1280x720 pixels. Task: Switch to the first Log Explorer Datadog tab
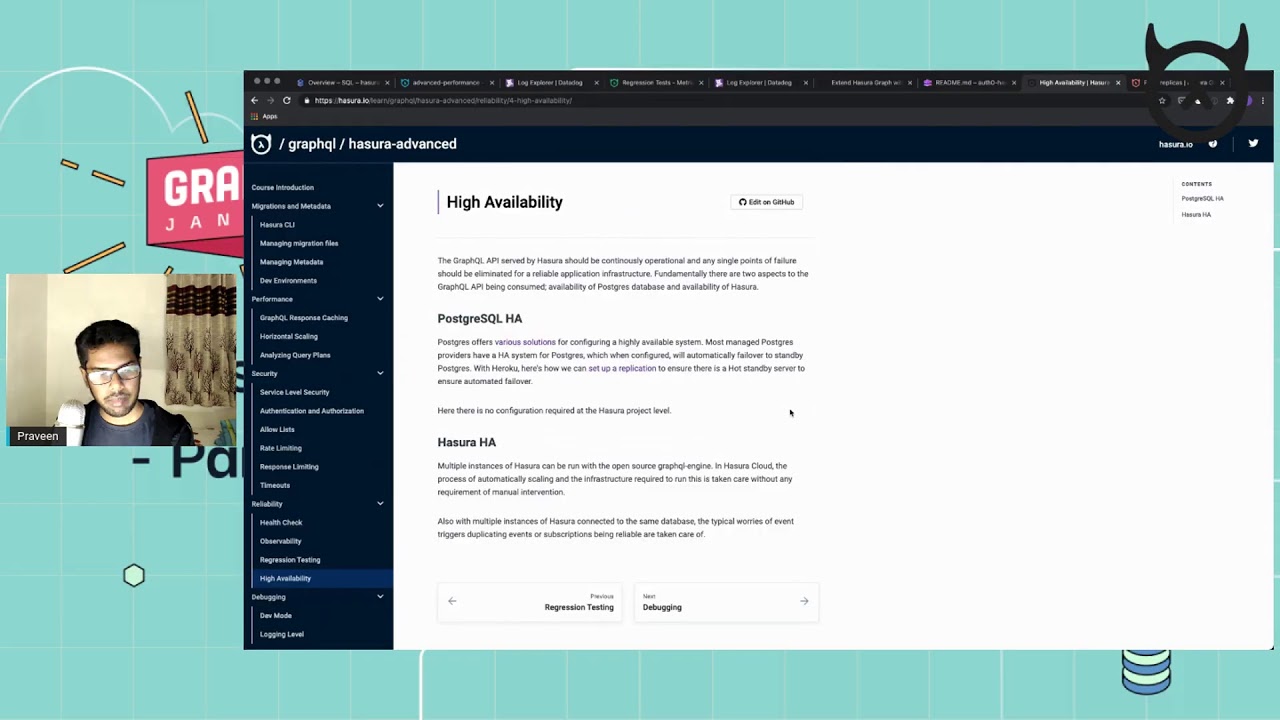550,82
